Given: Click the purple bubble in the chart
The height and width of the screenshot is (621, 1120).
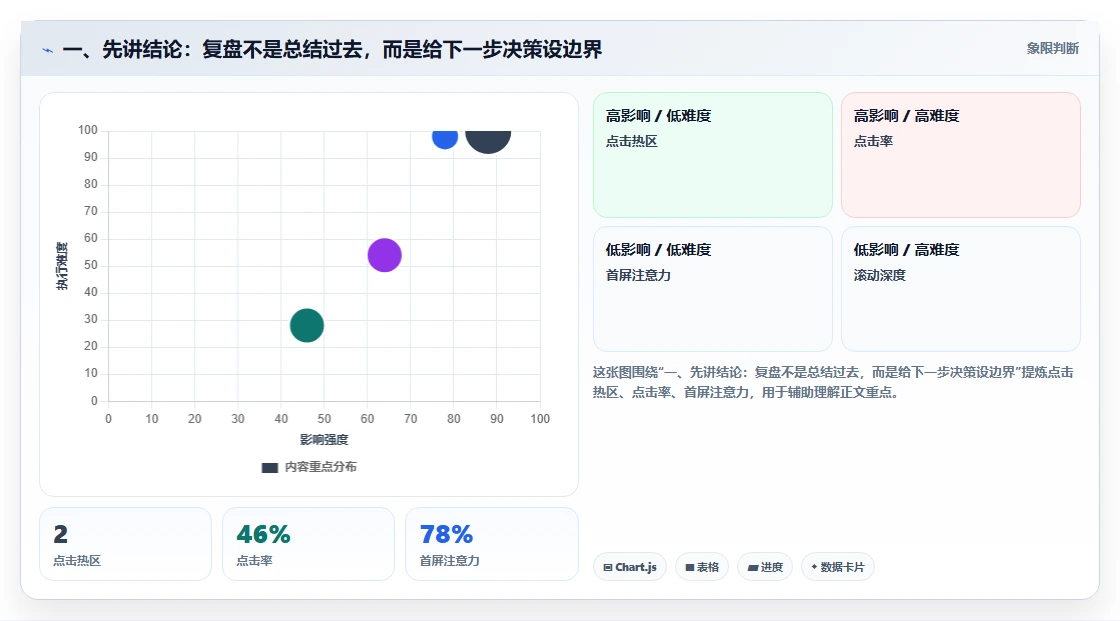Looking at the screenshot, I should point(384,255).
